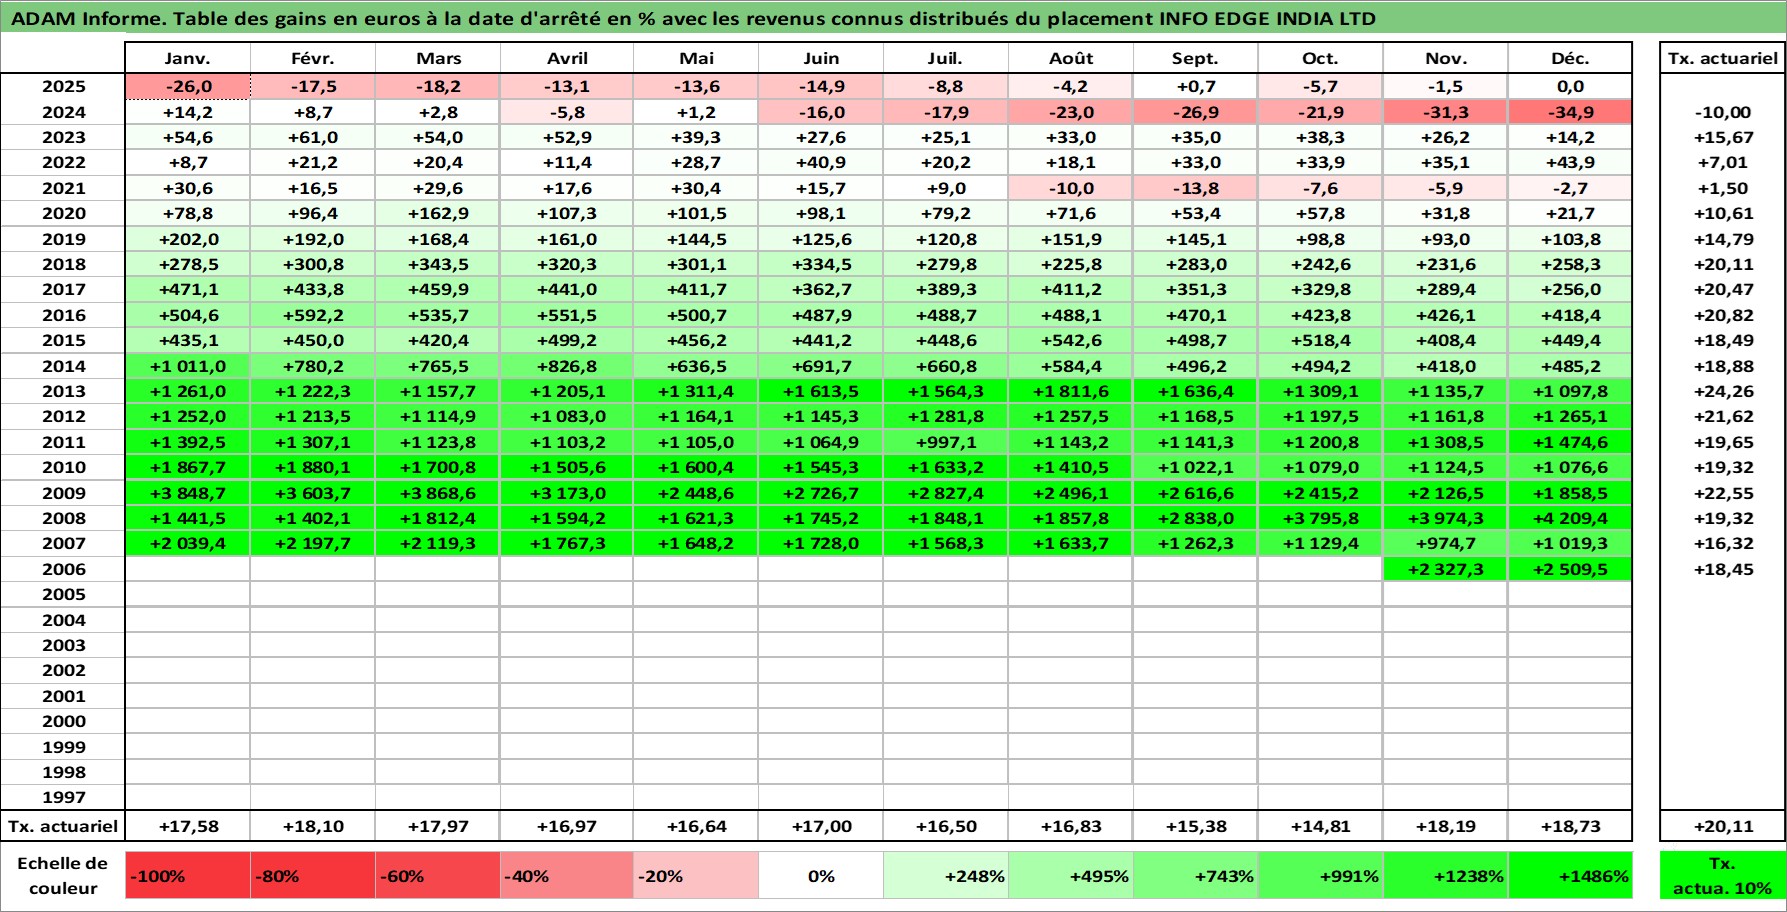Screen dimensions: 1787x912
Task: Click the -40% color scale swatch
Action: (567, 875)
